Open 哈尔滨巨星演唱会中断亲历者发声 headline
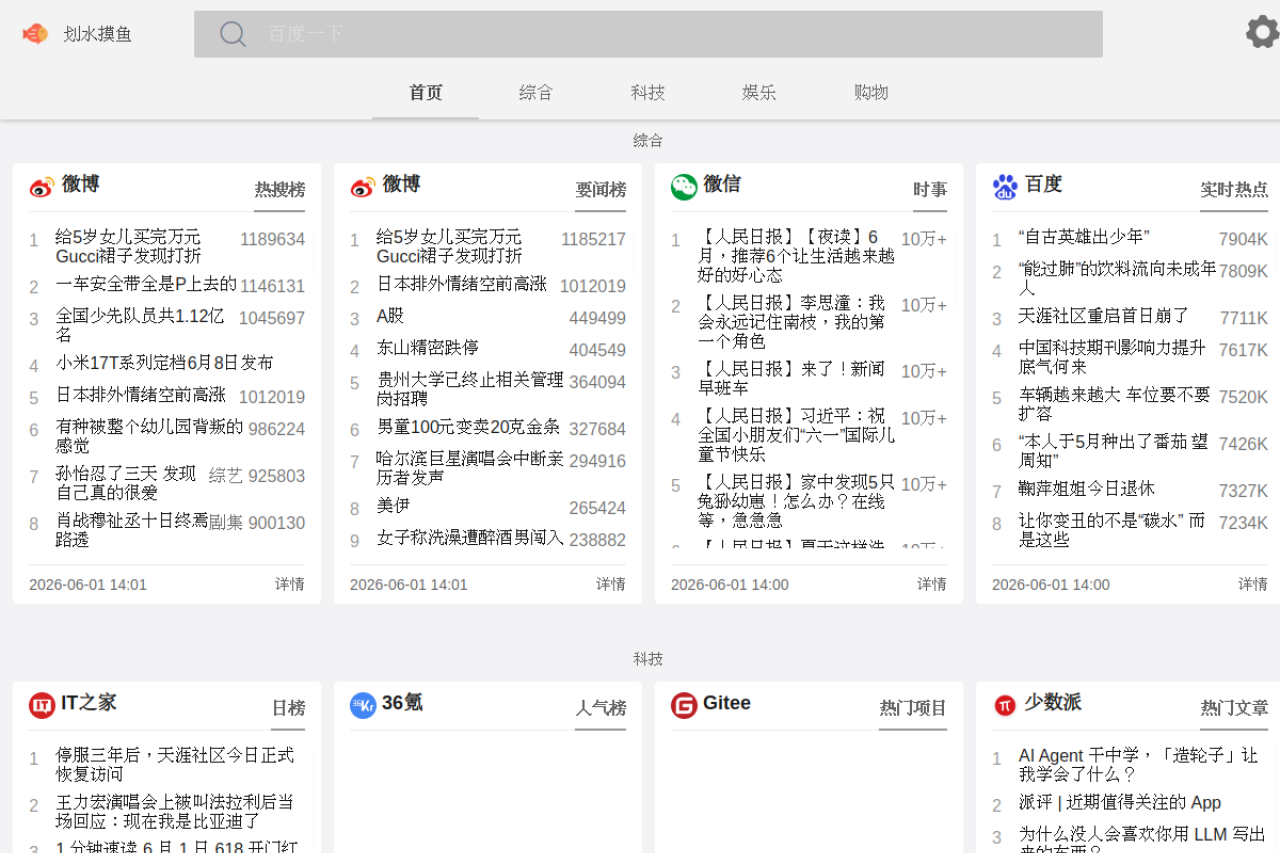Viewport: 1280px width, 853px height. point(470,468)
